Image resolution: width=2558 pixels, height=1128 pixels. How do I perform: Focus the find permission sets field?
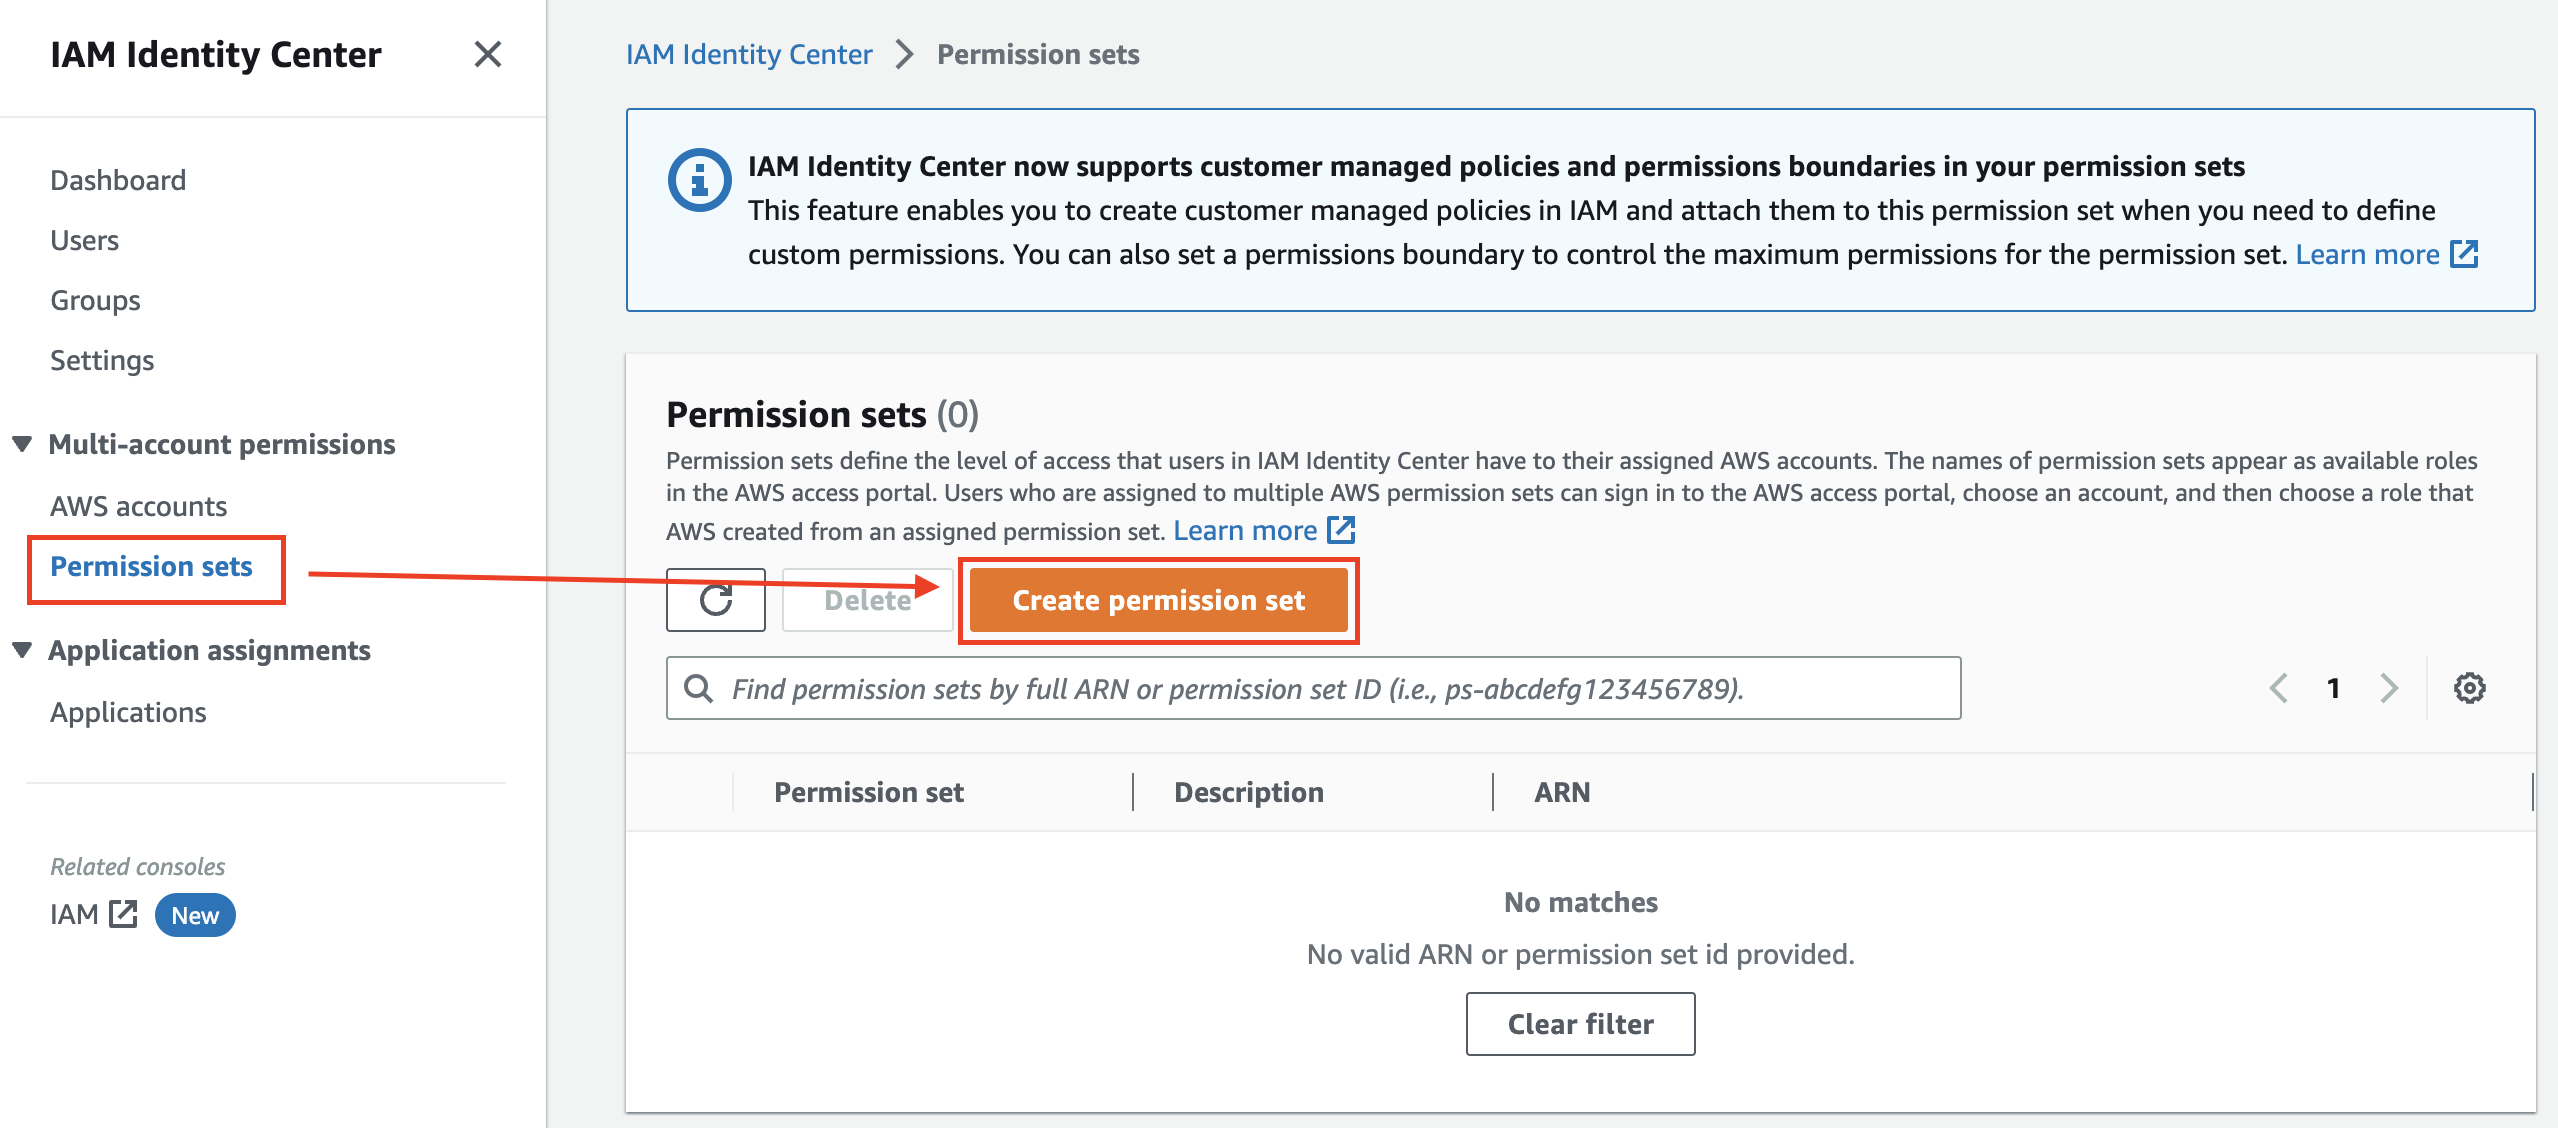1313,688
